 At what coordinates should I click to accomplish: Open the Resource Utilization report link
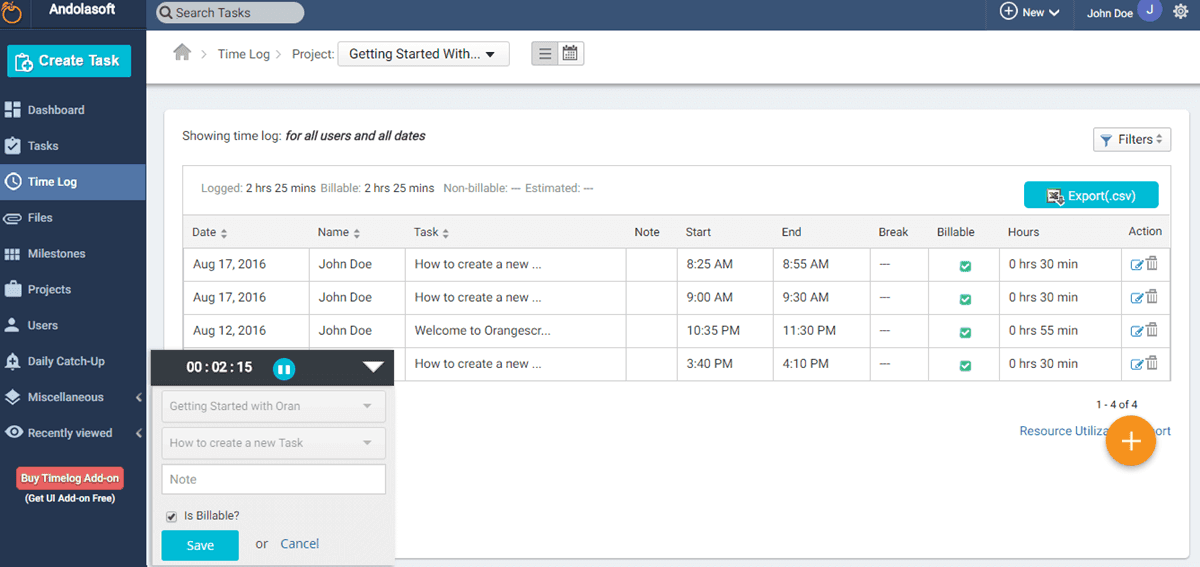(1095, 431)
